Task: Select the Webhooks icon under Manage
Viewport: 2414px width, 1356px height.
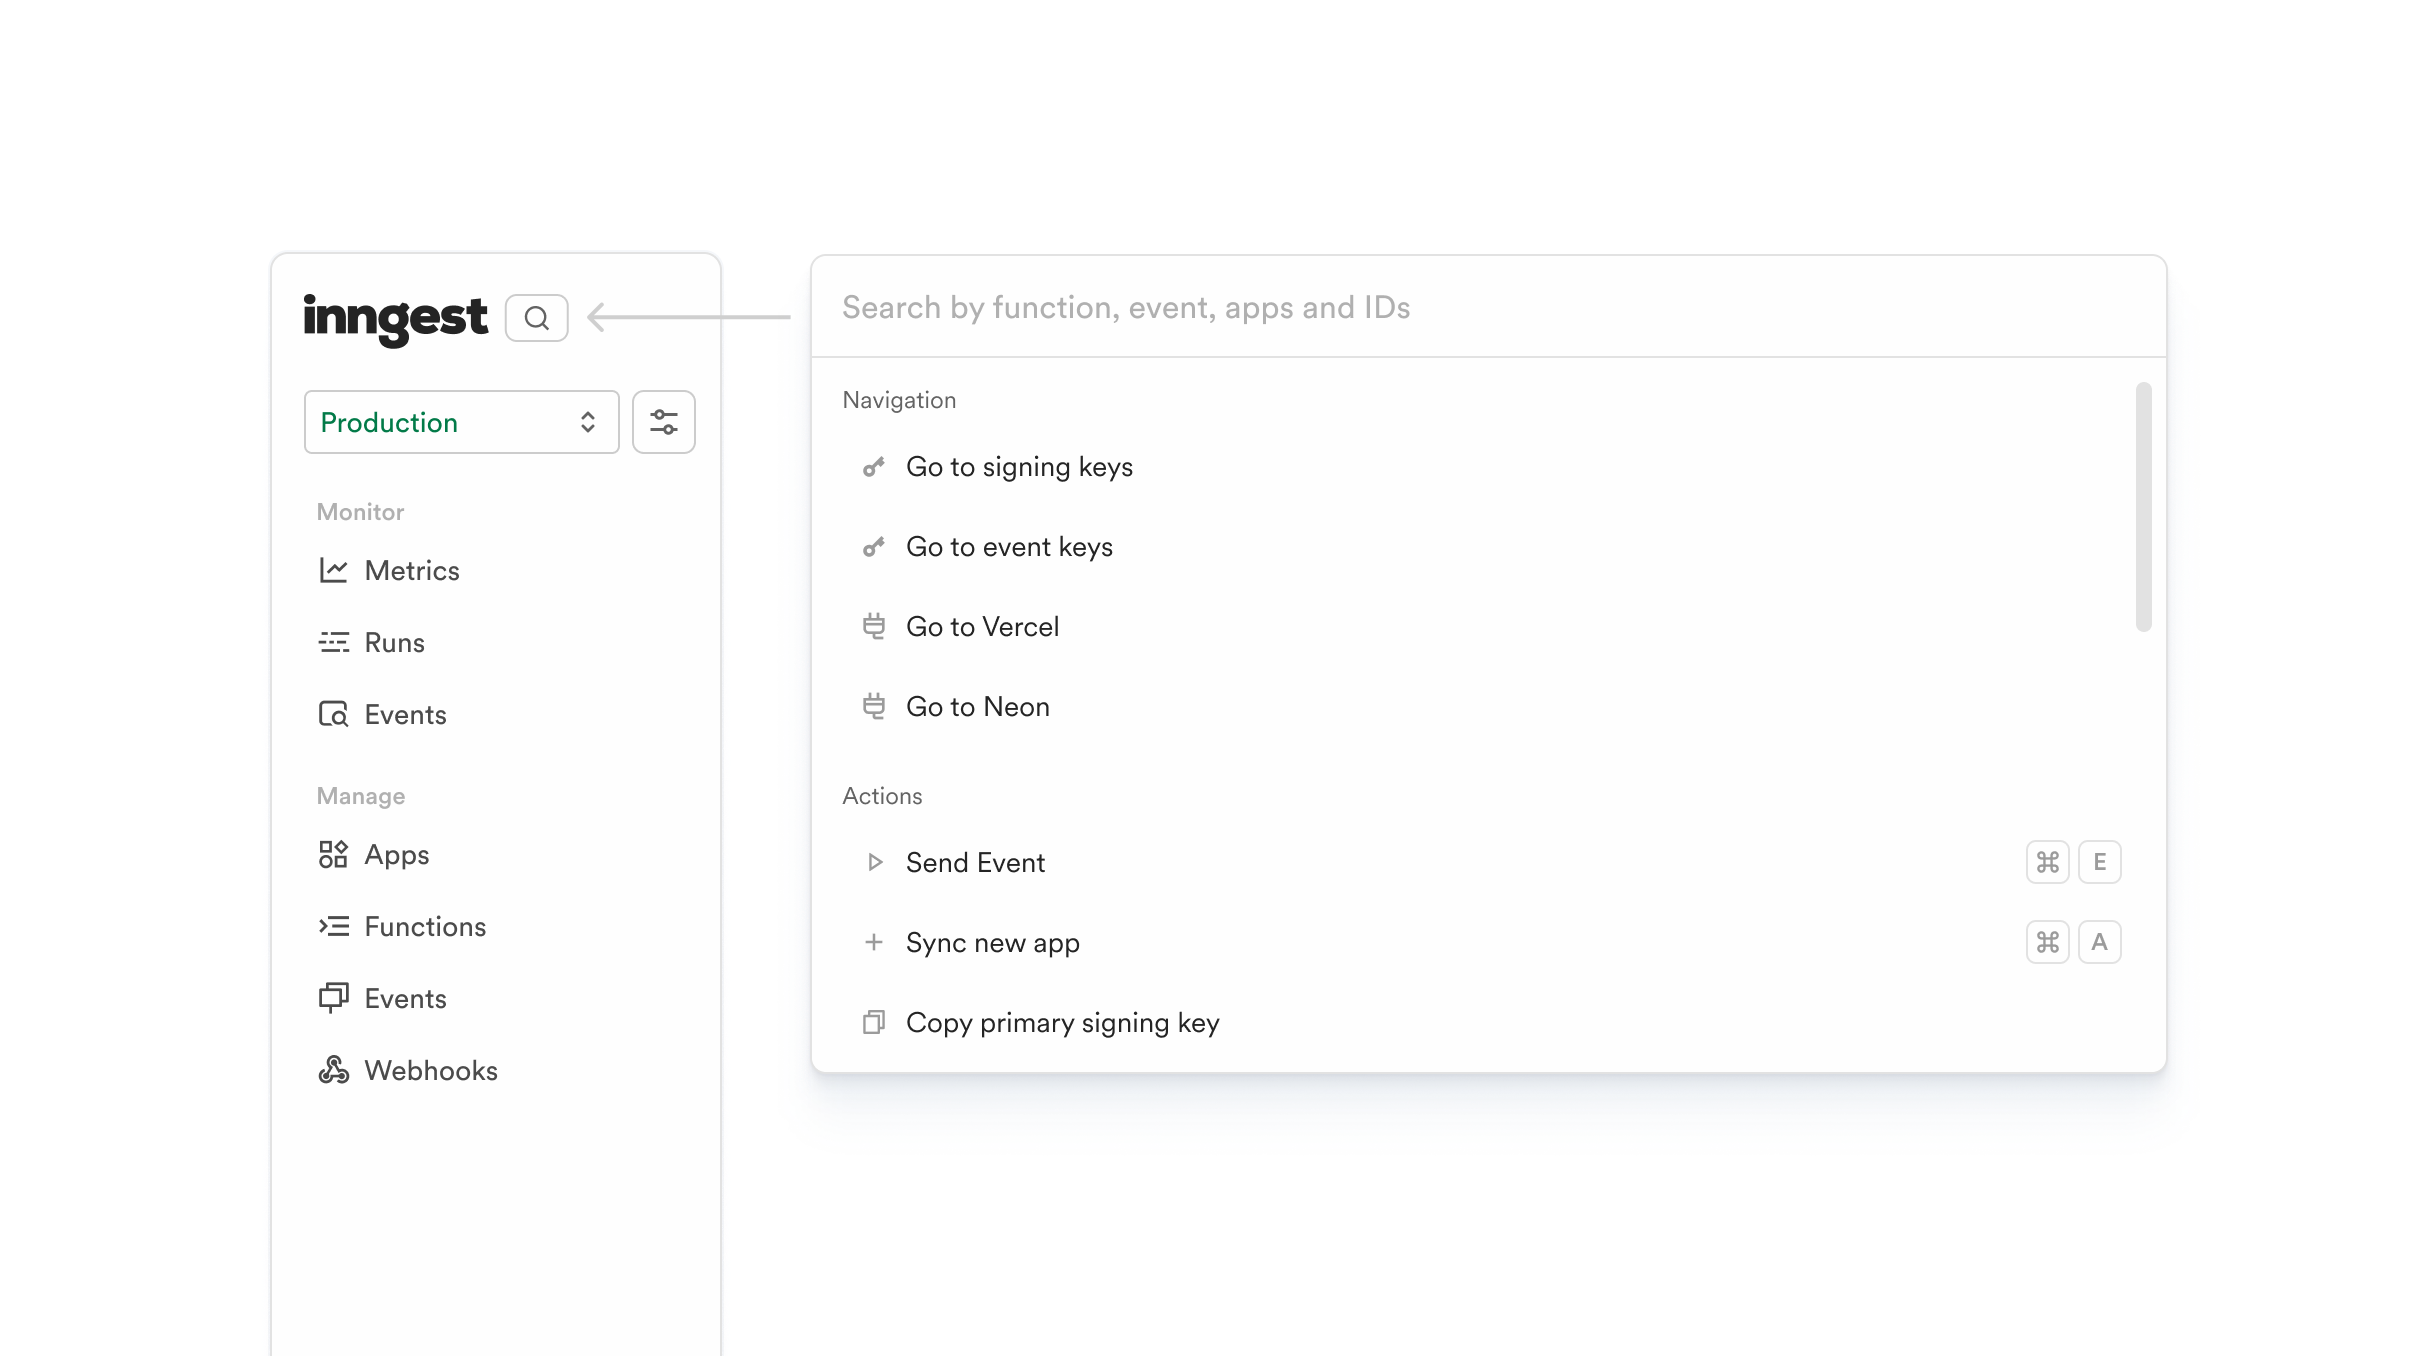Action: click(x=334, y=1070)
